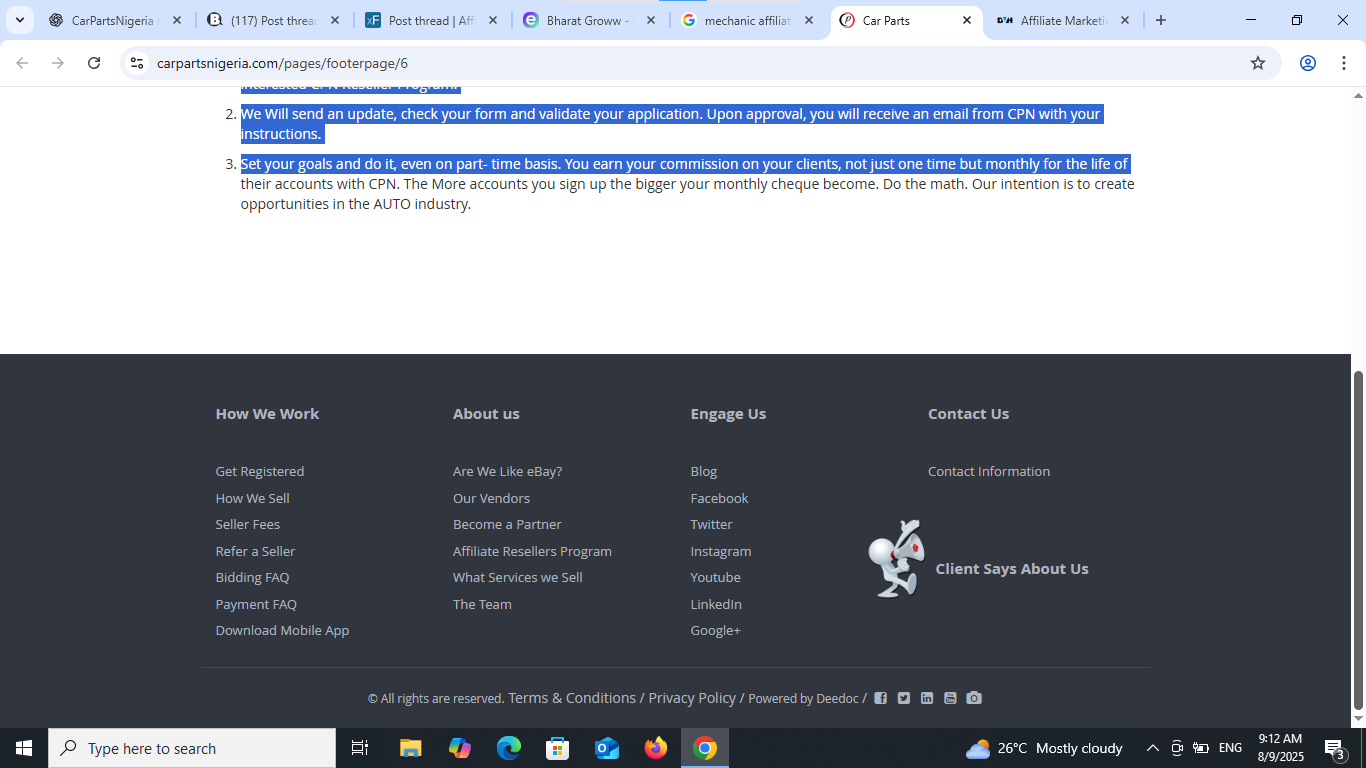Open File Explorer from taskbar
1366x768 pixels.
point(410,748)
